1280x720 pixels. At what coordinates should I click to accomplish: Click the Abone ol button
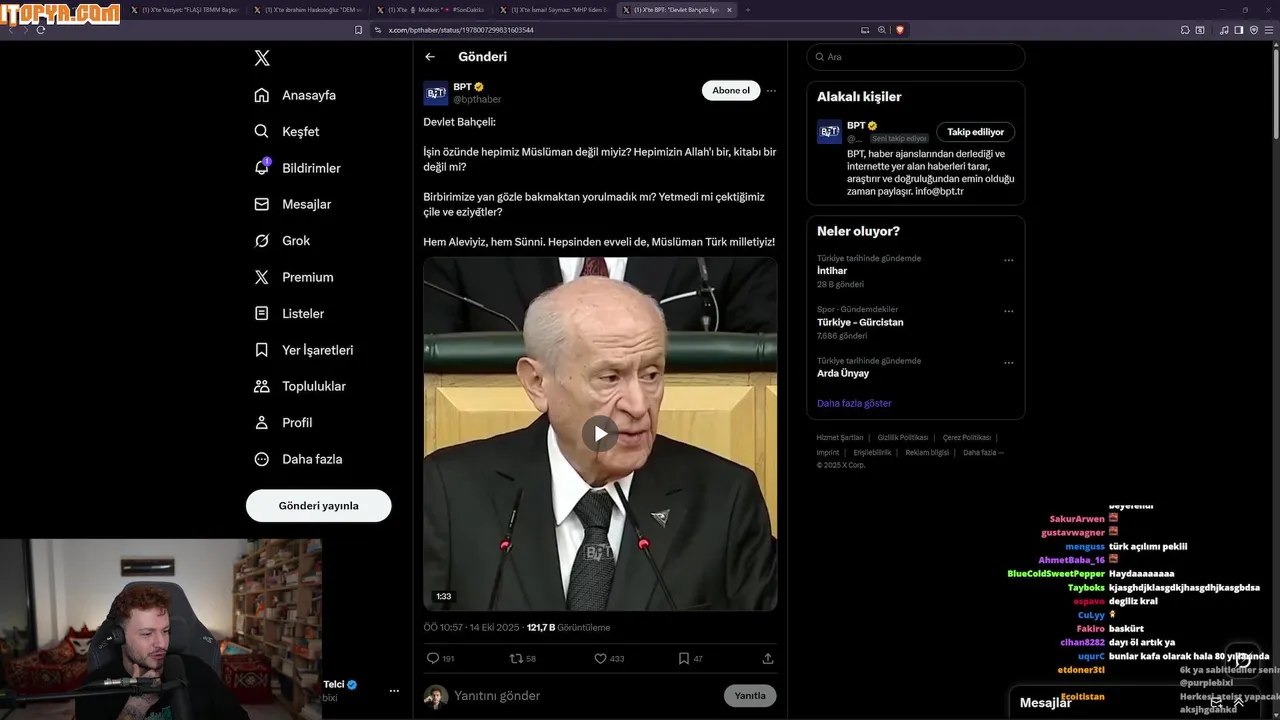tap(731, 90)
